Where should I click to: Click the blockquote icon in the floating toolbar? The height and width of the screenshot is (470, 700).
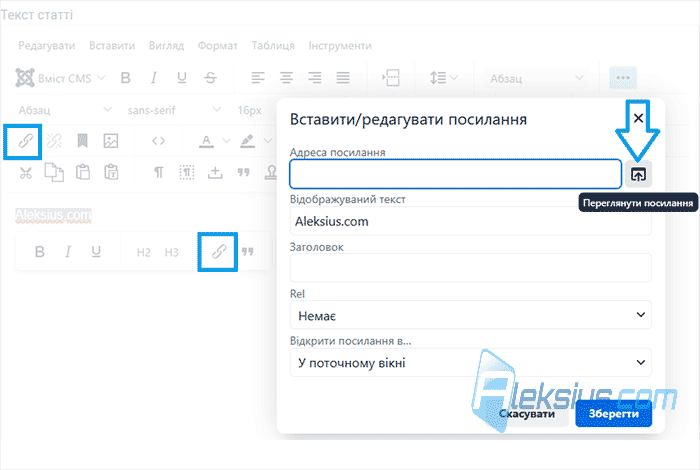pos(247,252)
